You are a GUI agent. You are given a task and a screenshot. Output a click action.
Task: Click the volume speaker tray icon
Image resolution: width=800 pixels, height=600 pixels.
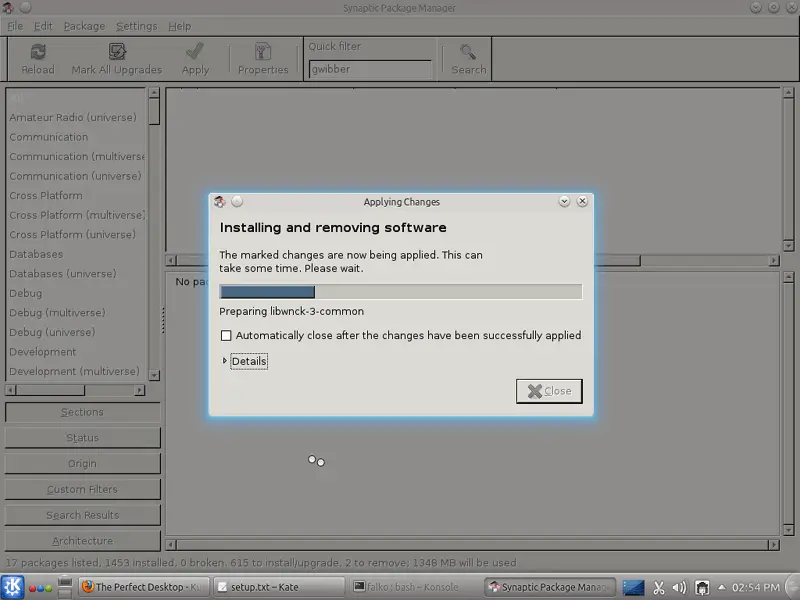[680, 588]
